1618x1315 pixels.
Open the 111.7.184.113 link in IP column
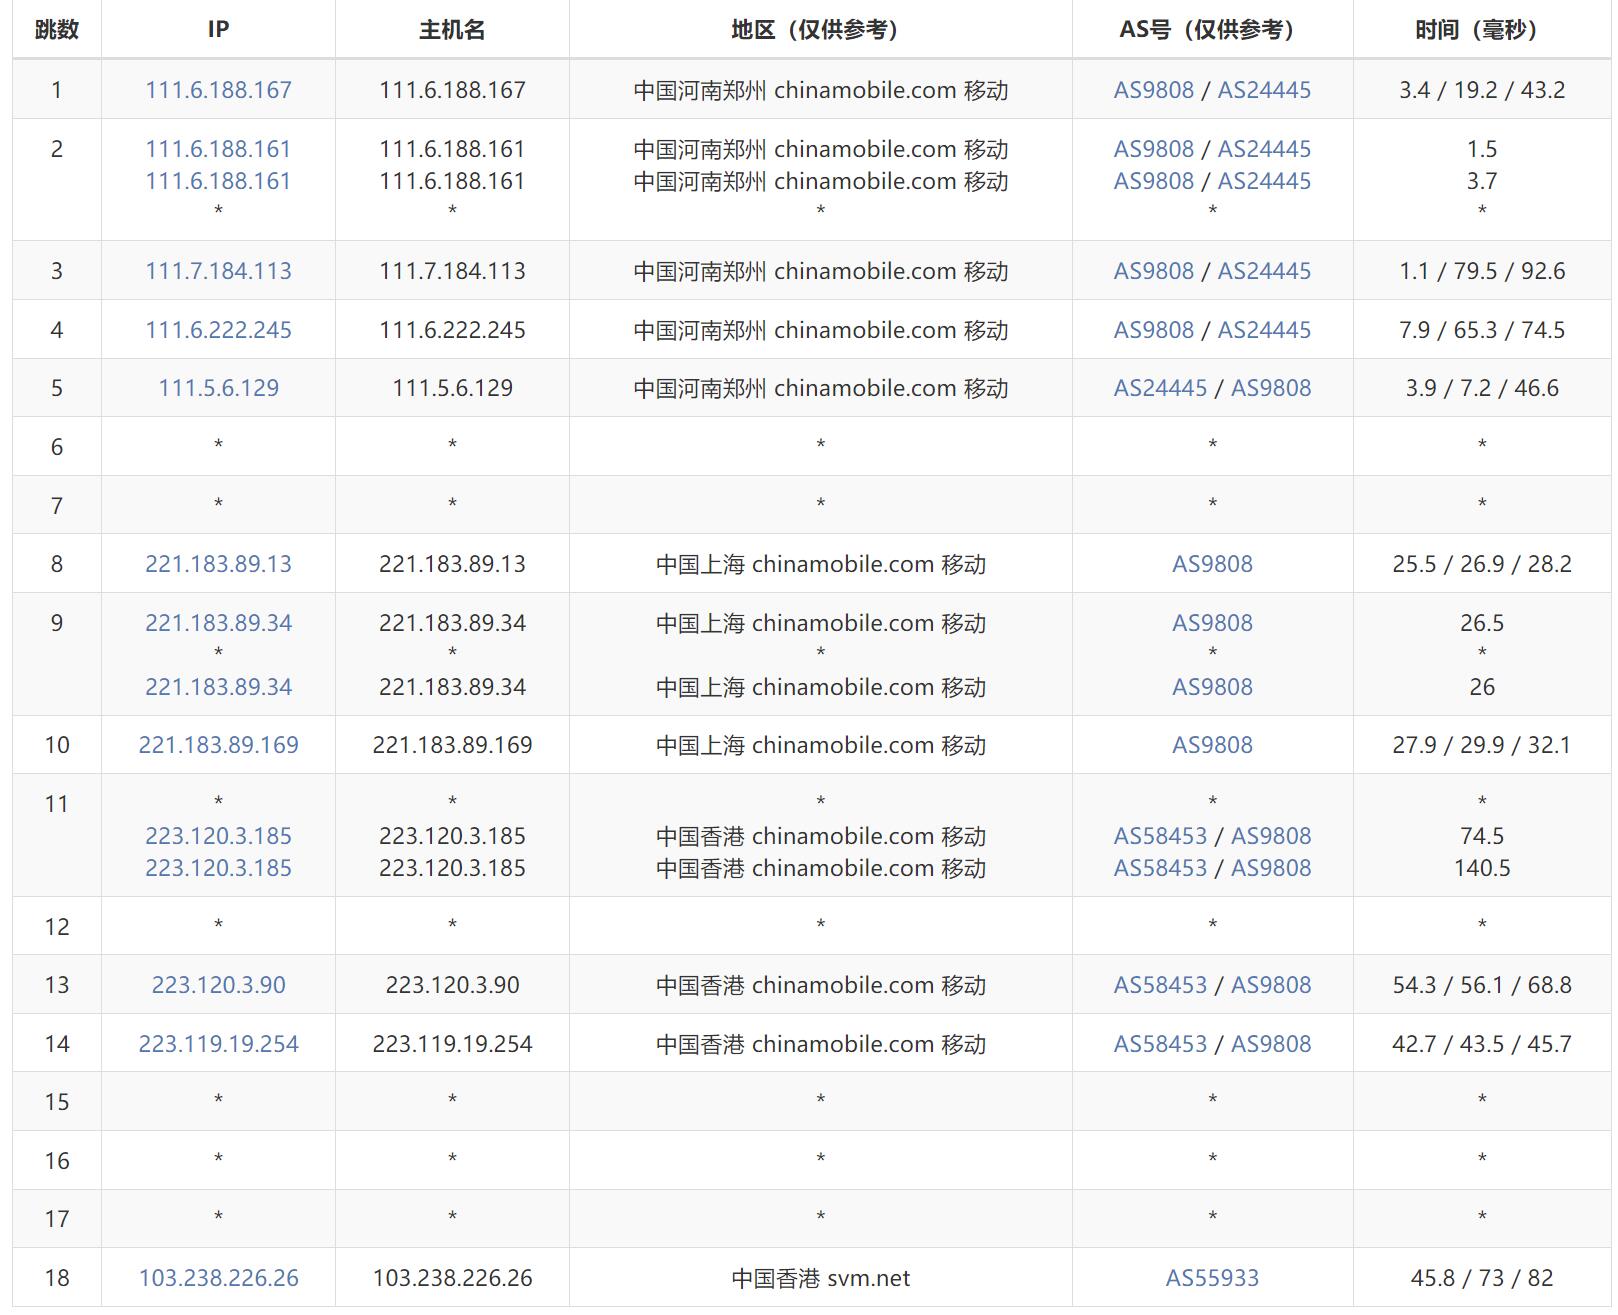pyautogui.click(x=218, y=271)
